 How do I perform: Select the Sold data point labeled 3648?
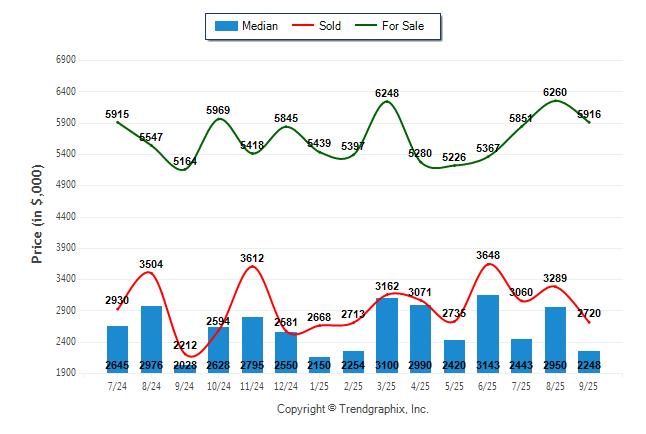click(x=488, y=264)
